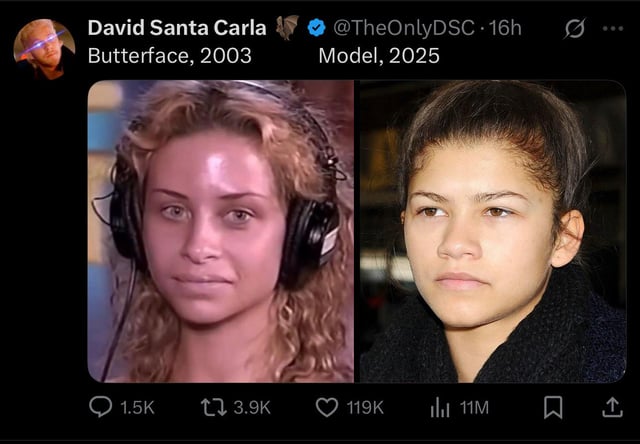Open view analytics bar chart icon
Viewport: 640px width, 444px height.
(x=440, y=408)
